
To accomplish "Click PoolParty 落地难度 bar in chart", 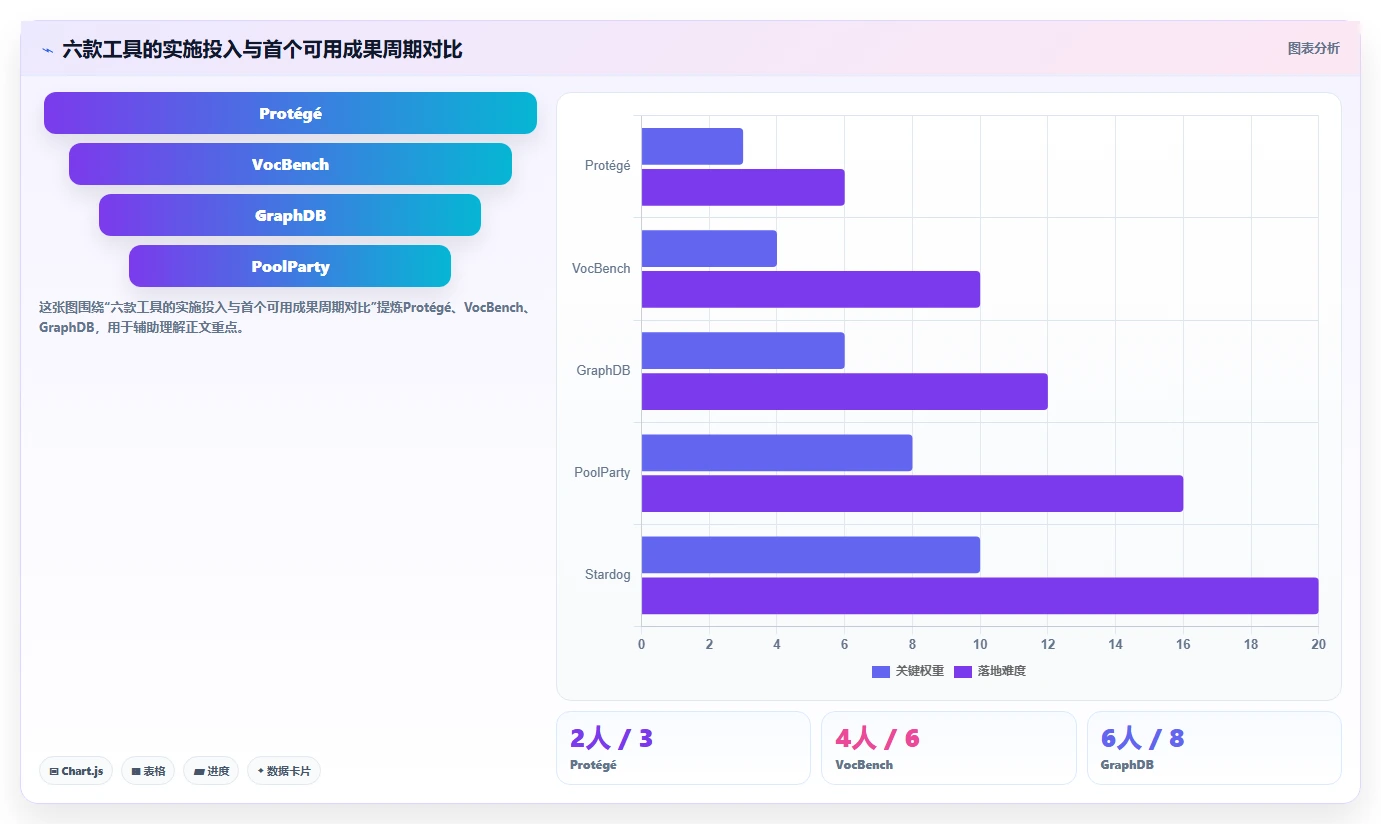I will (912, 493).
